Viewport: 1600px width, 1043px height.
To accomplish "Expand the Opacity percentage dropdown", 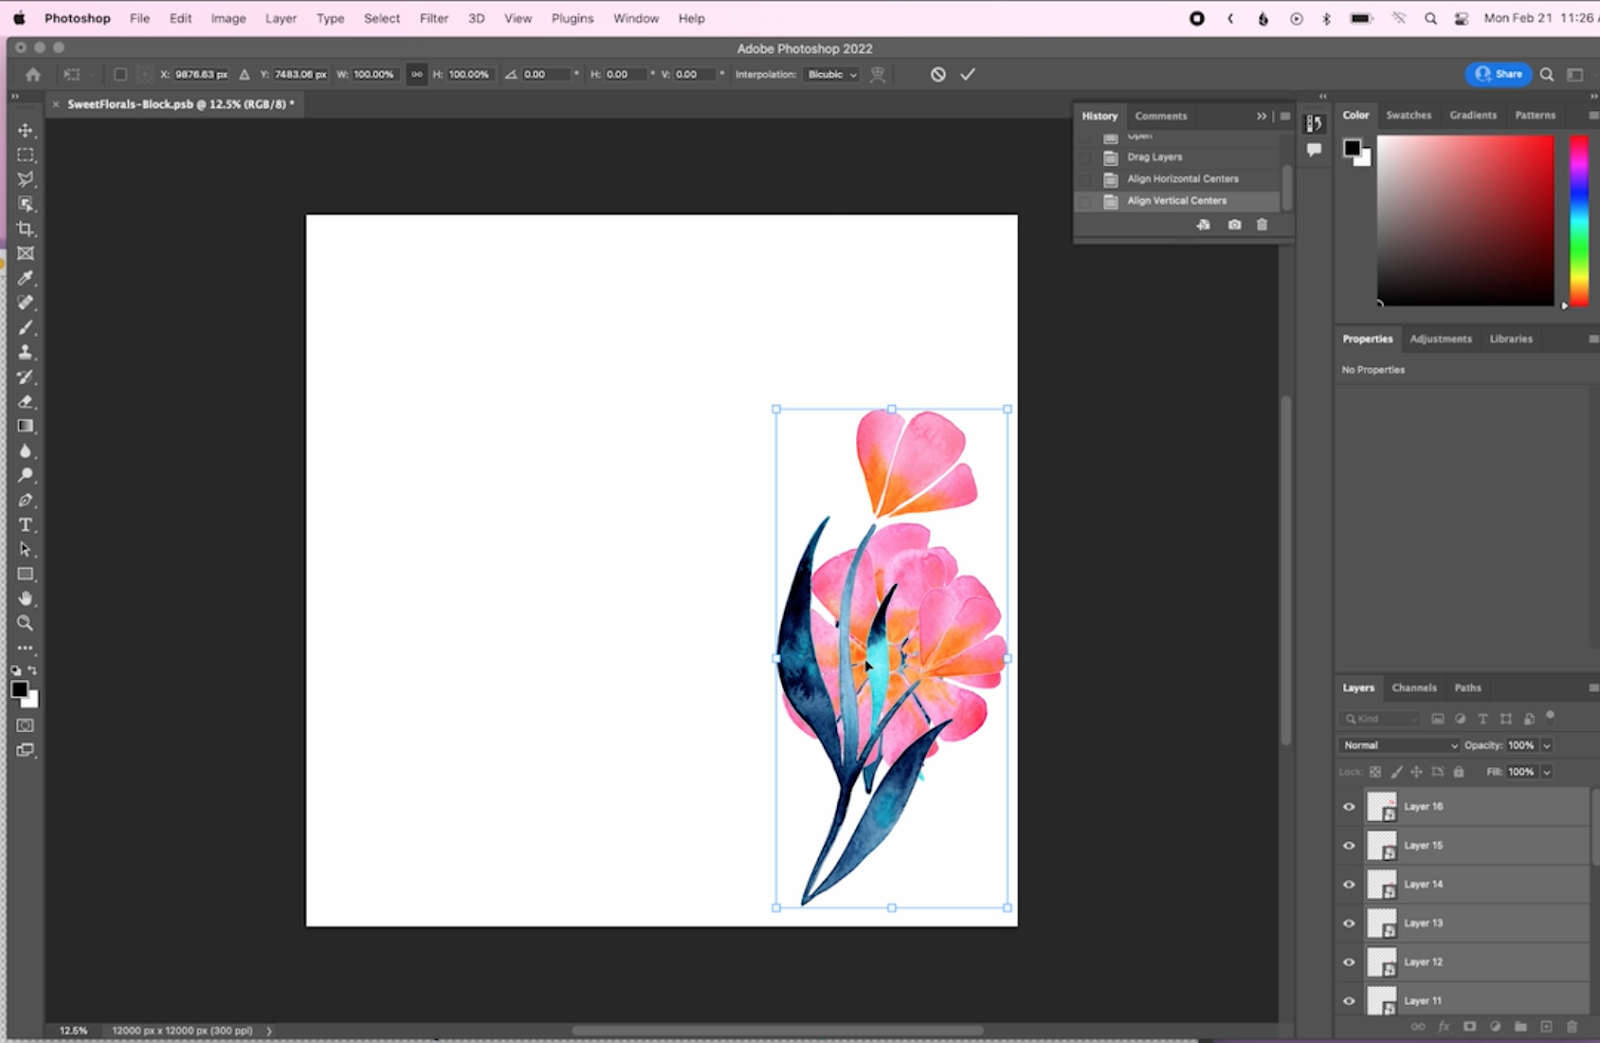I will tap(1546, 744).
